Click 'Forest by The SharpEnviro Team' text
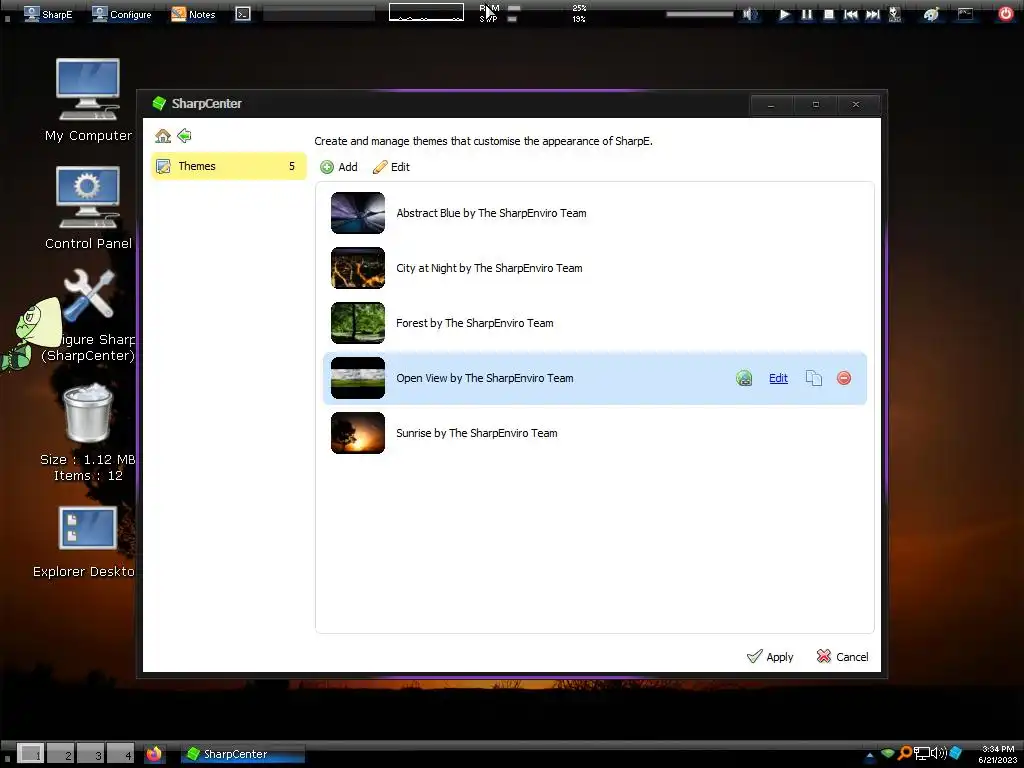Screen dimensions: 1024x768 pos(475,323)
